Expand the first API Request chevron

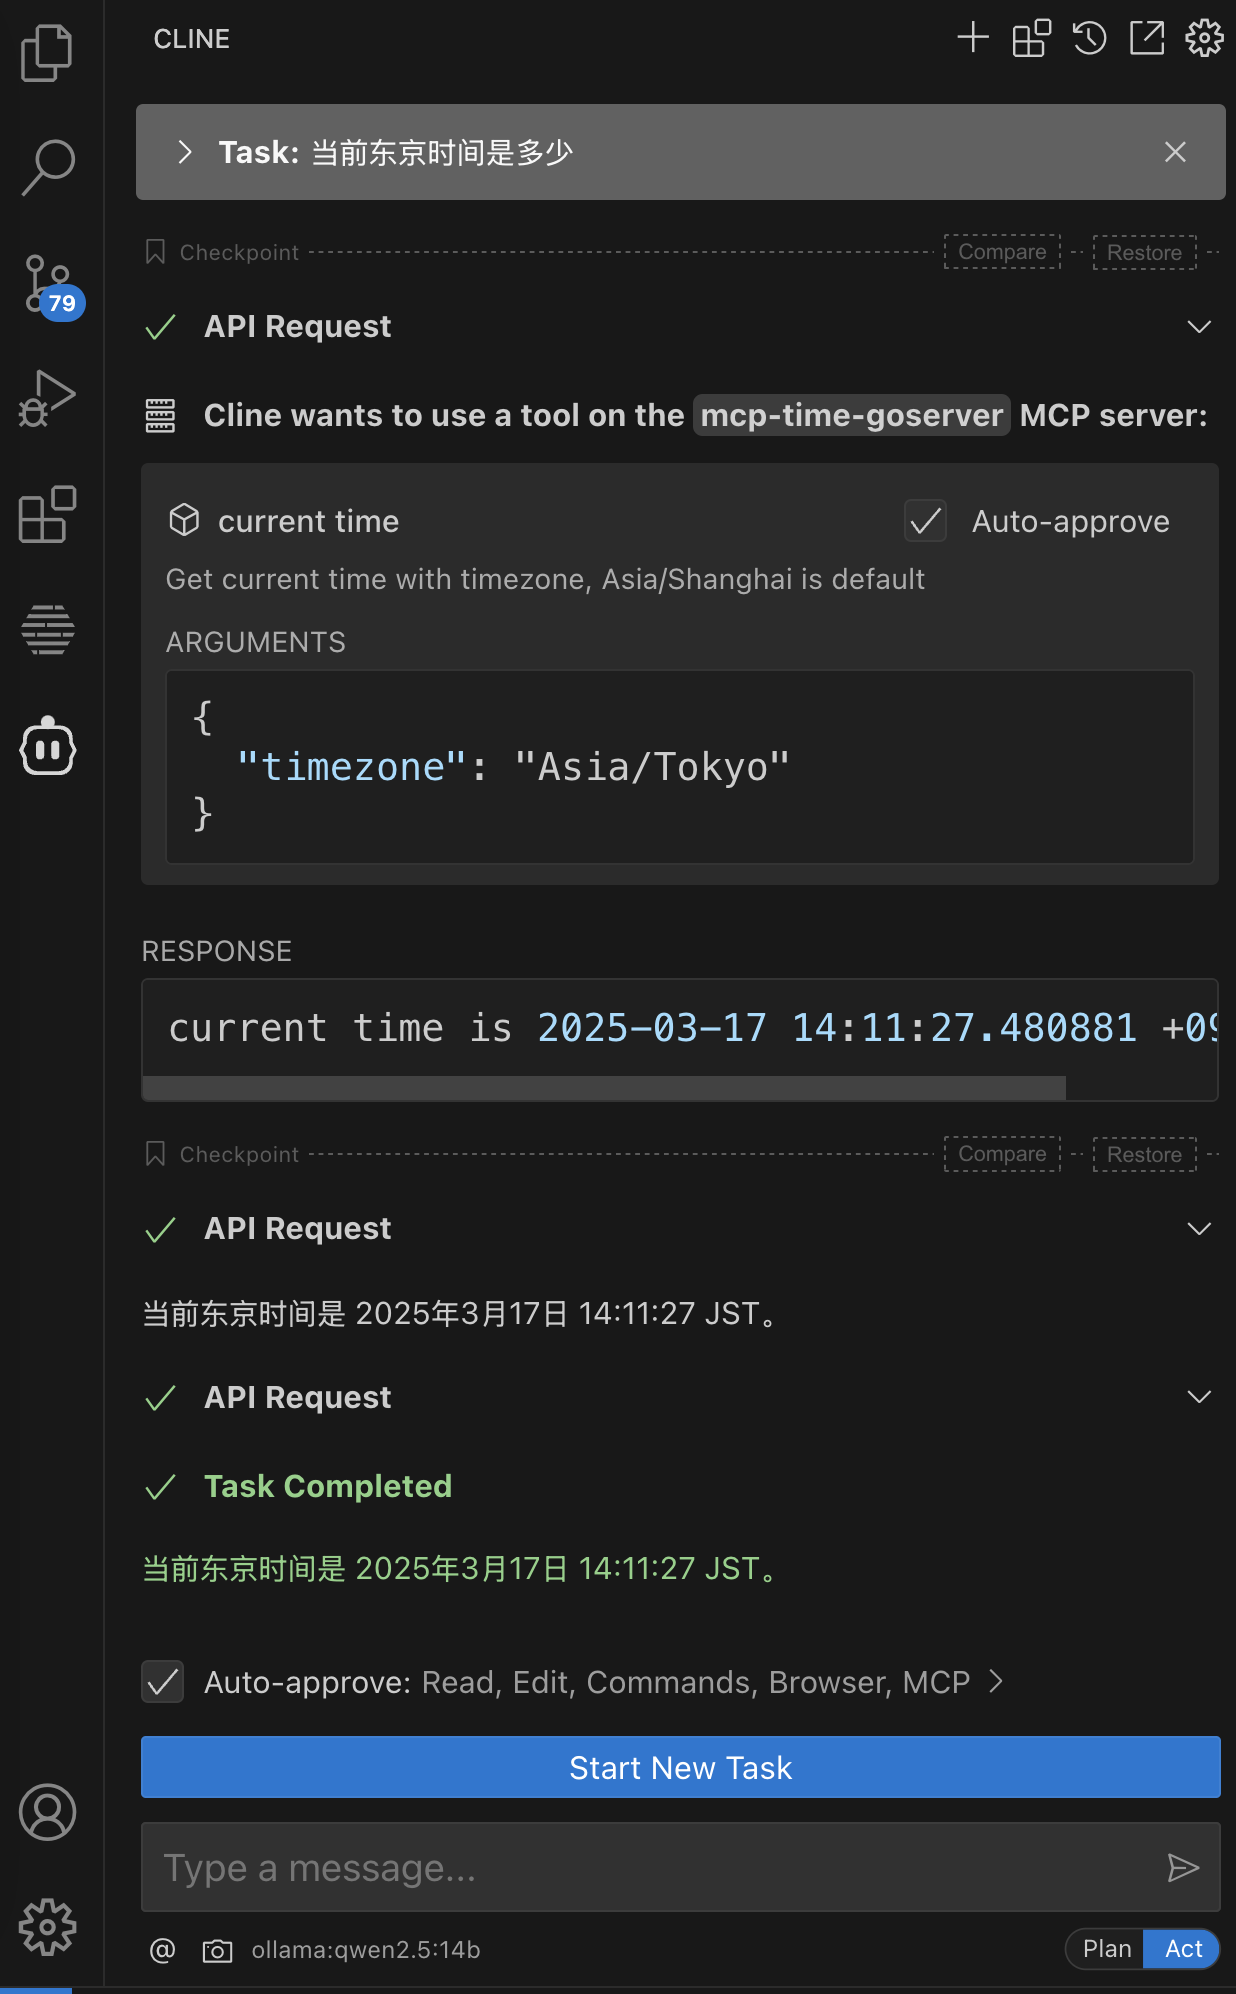(x=1198, y=327)
